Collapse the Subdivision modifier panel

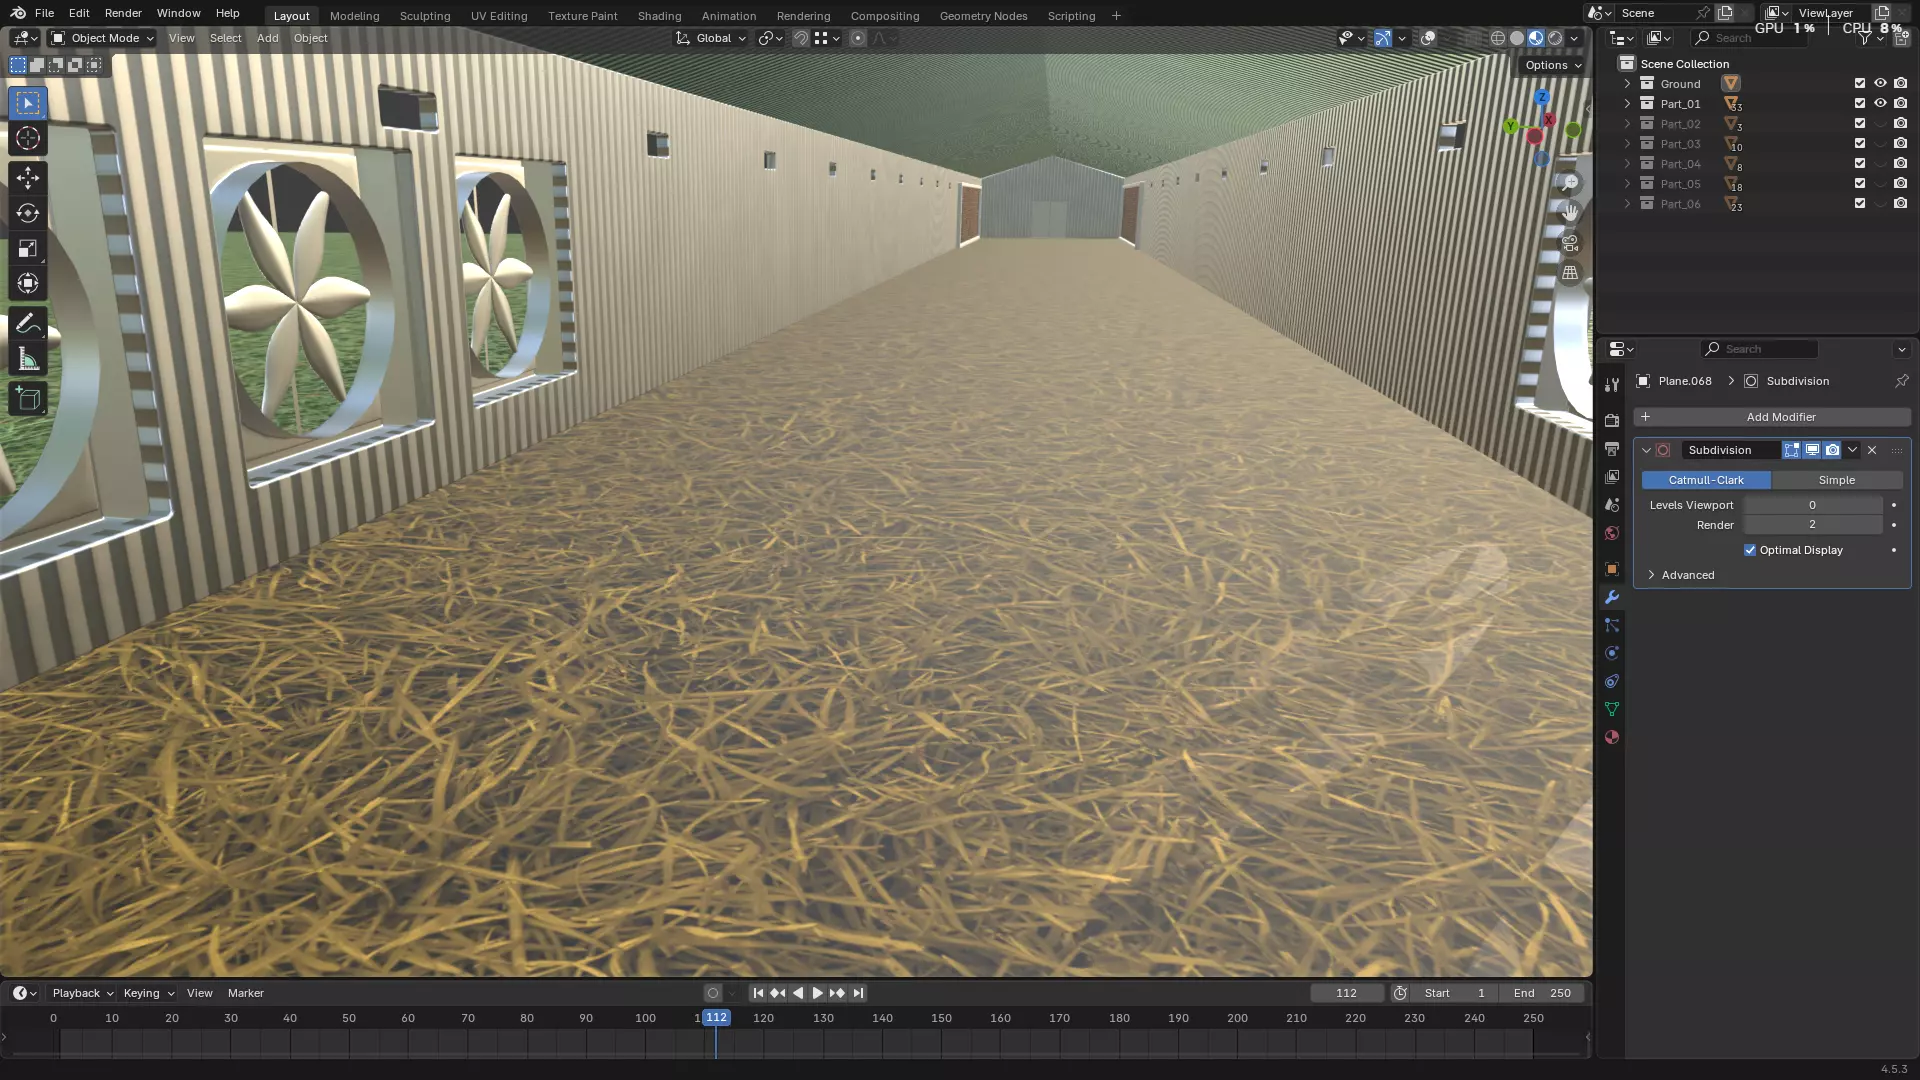click(1646, 450)
